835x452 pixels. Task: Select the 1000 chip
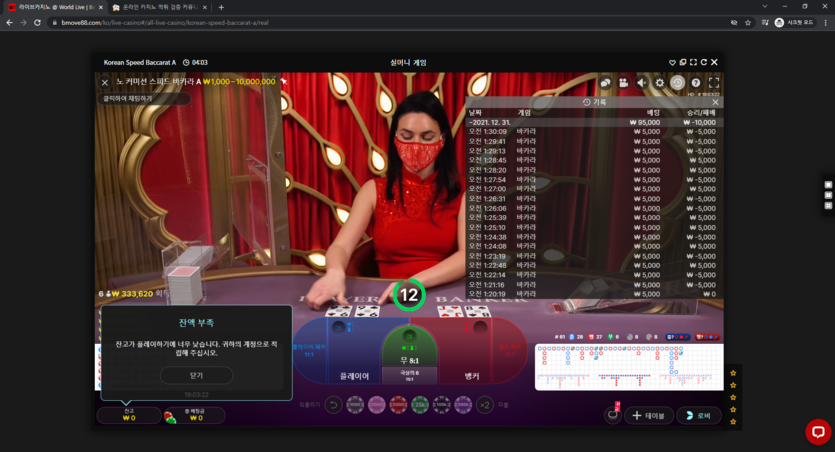(x=355, y=405)
